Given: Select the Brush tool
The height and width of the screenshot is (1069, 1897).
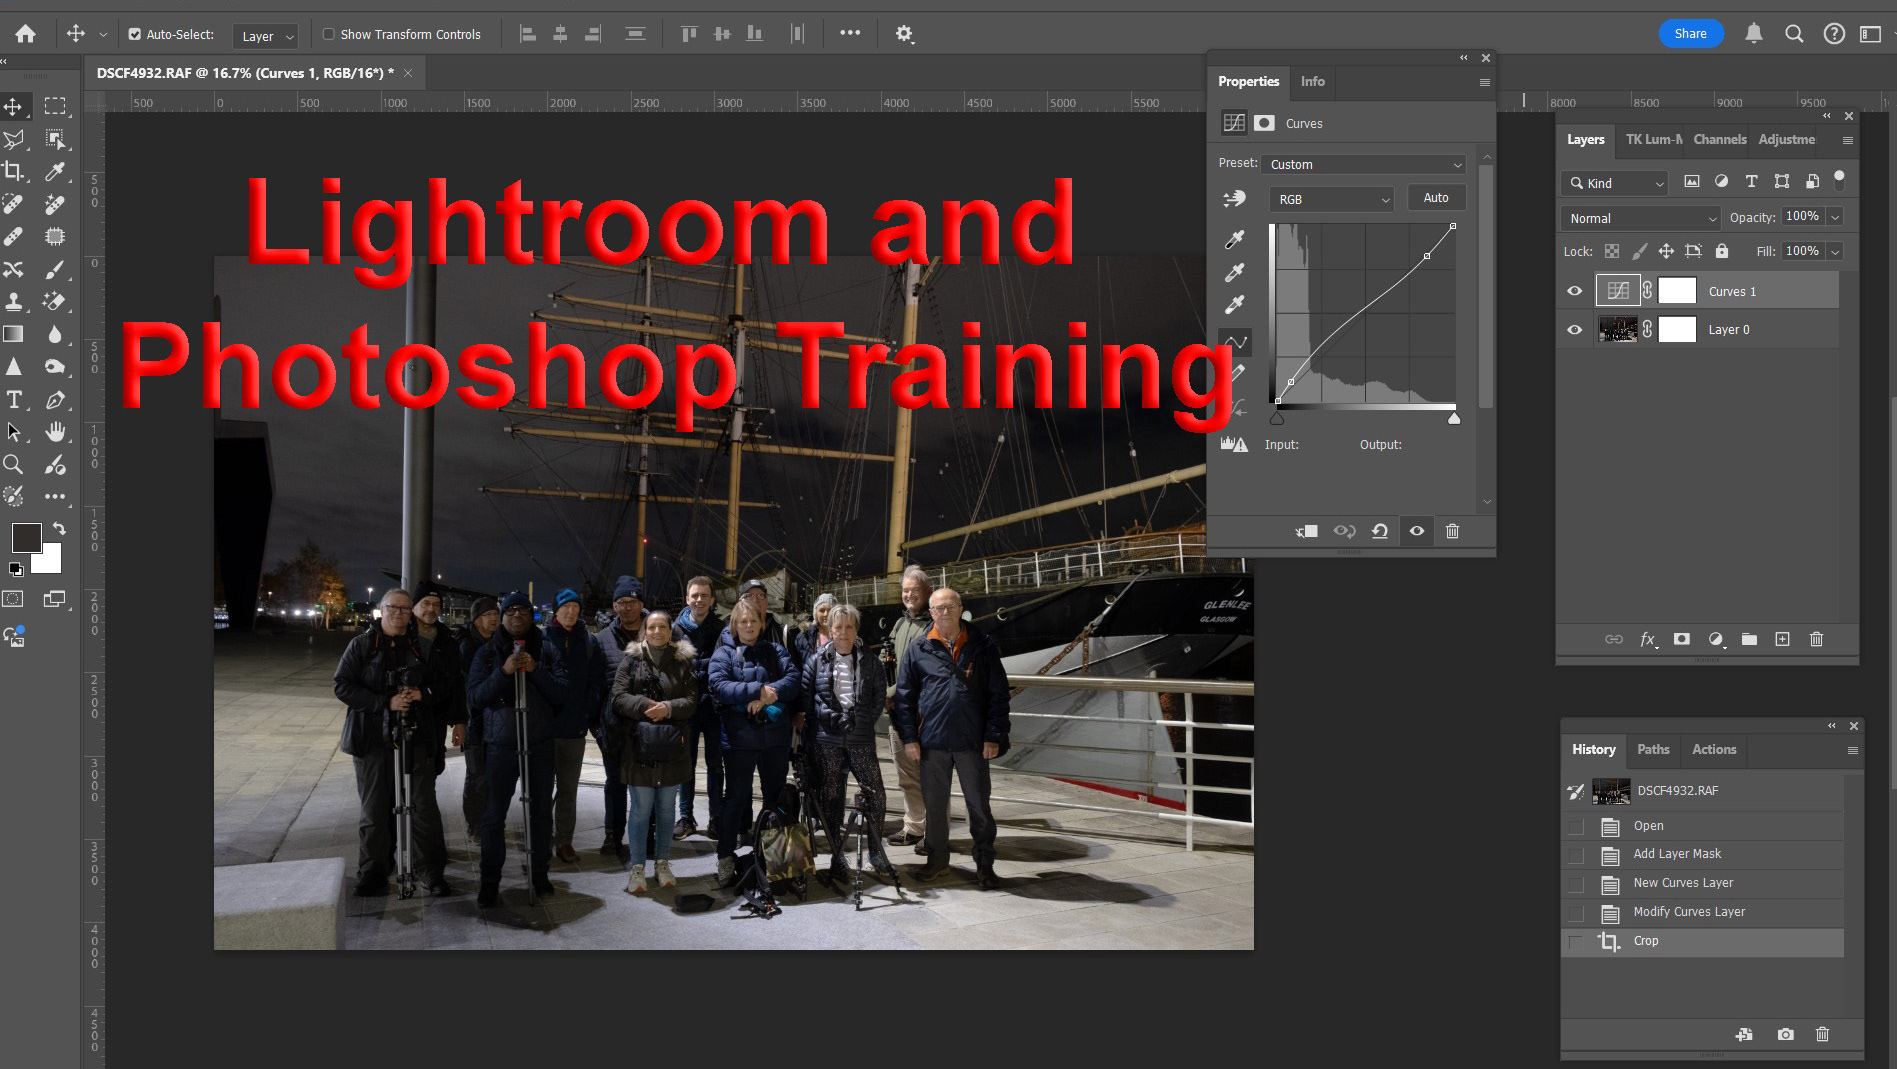Looking at the screenshot, I should pos(55,269).
